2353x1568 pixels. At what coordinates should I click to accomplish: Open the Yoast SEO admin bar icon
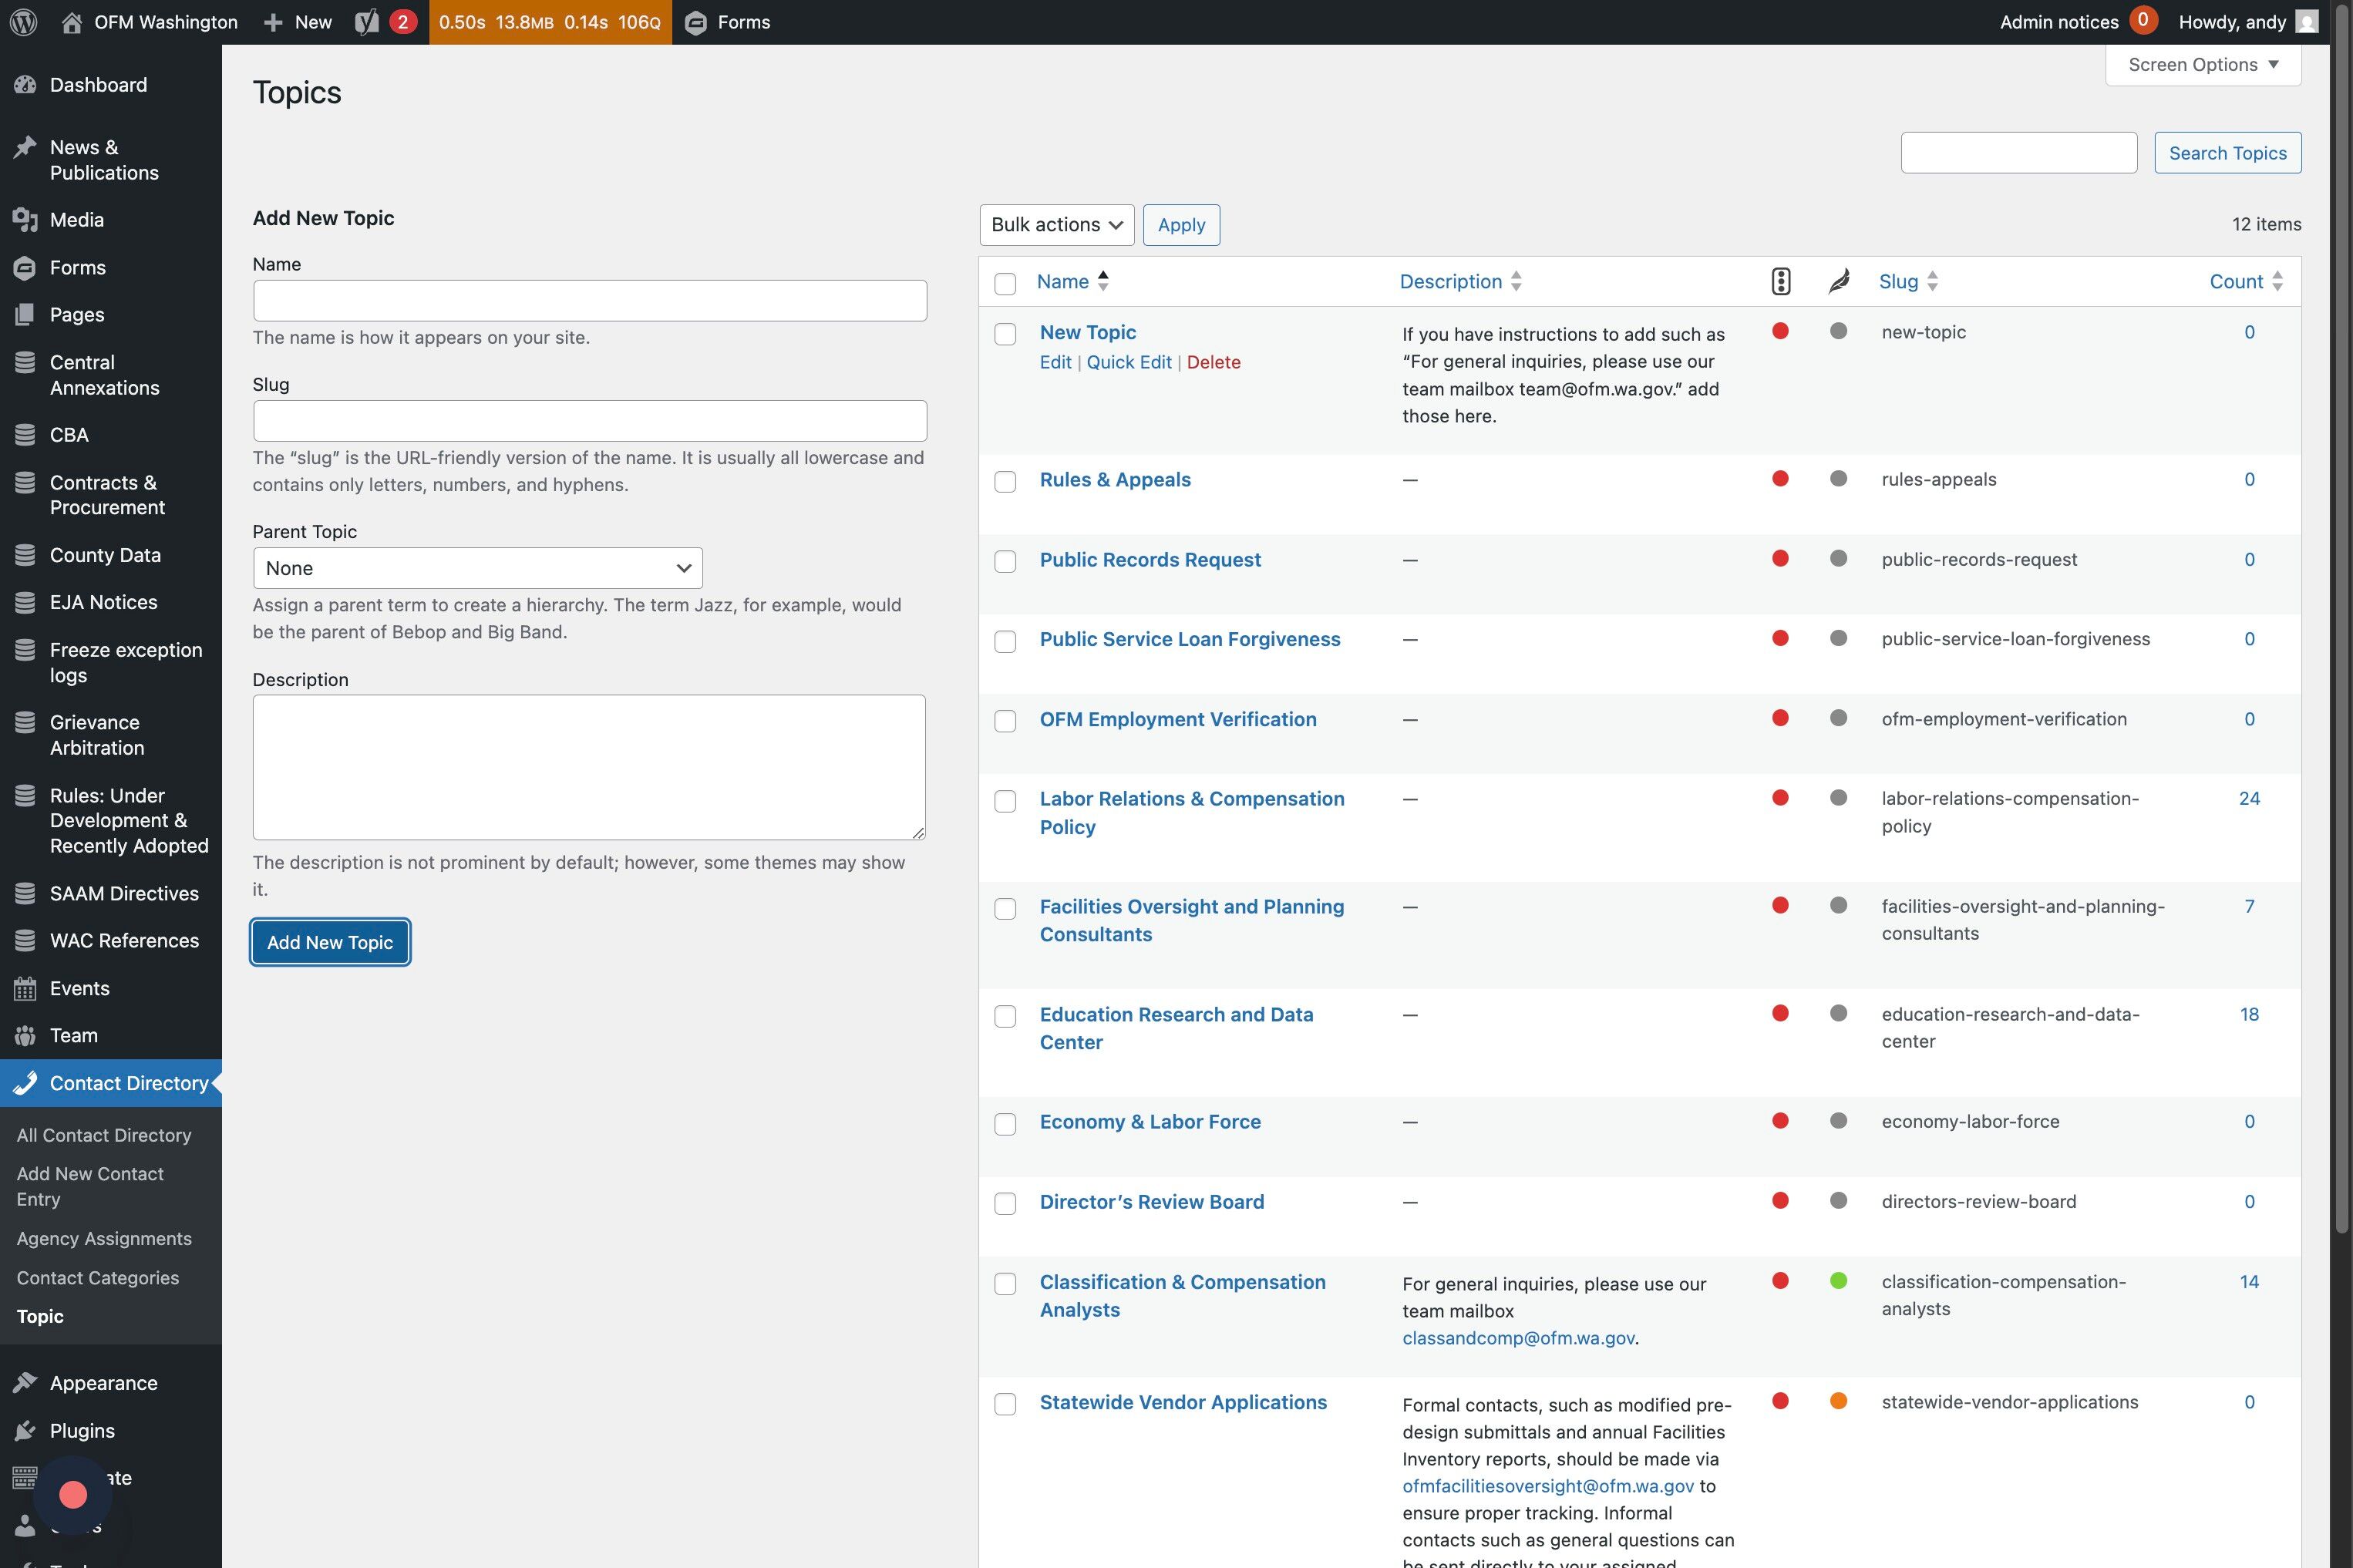367,22
